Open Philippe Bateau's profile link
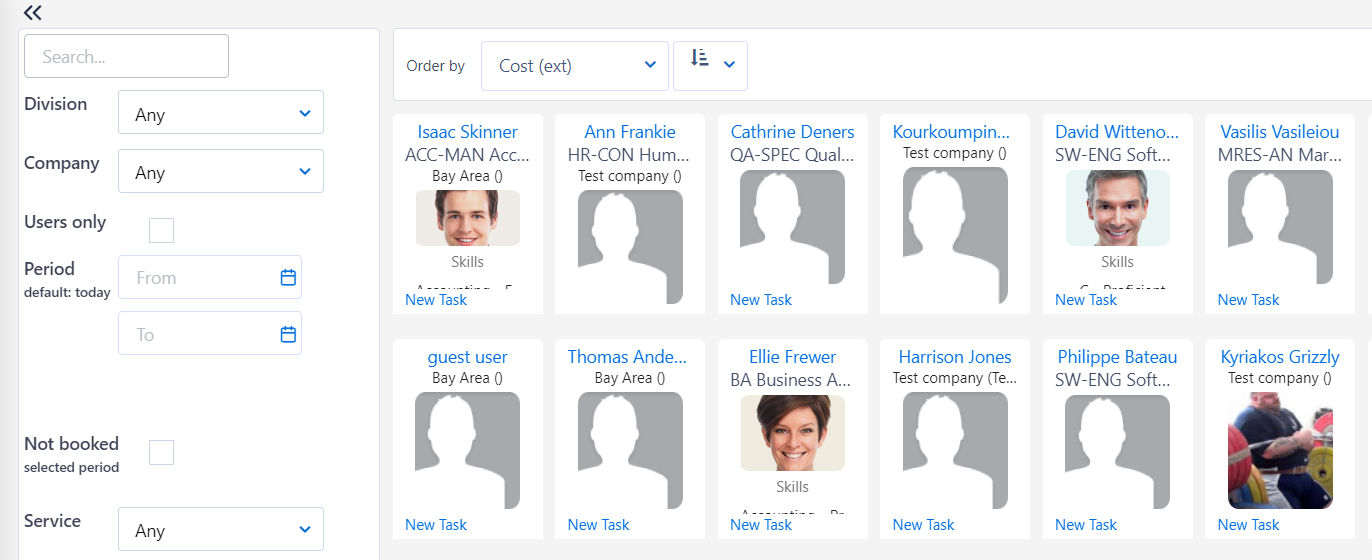 [1117, 357]
